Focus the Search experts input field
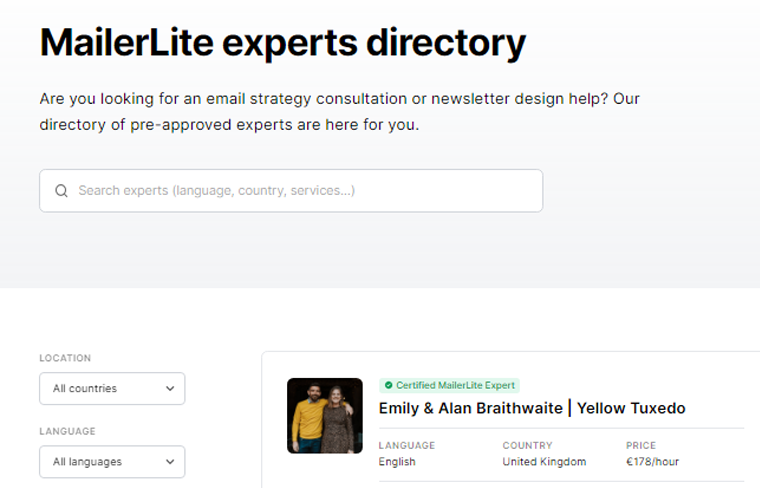 pyautogui.click(x=291, y=190)
